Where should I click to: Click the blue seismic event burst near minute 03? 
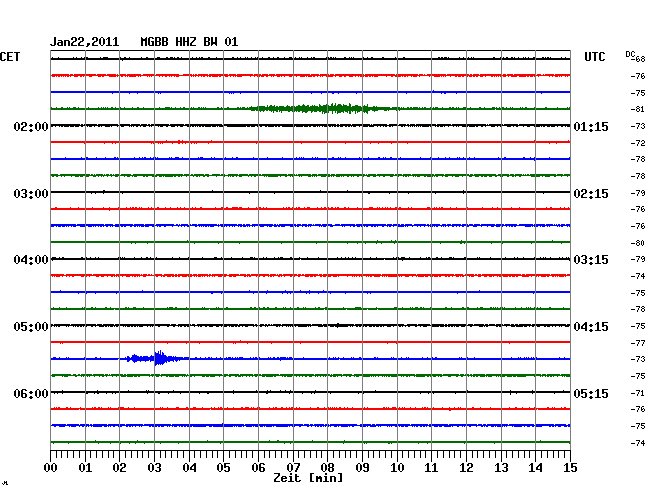(x=158, y=358)
